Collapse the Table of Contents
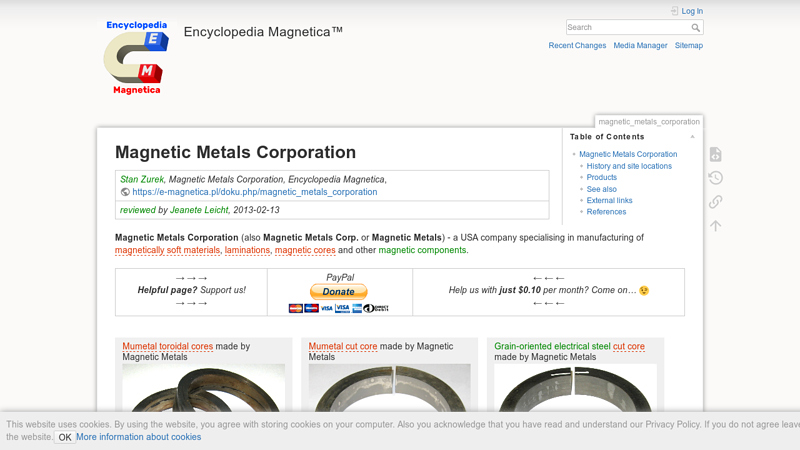The height and width of the screenshot is (450, 800). point(692,137)
